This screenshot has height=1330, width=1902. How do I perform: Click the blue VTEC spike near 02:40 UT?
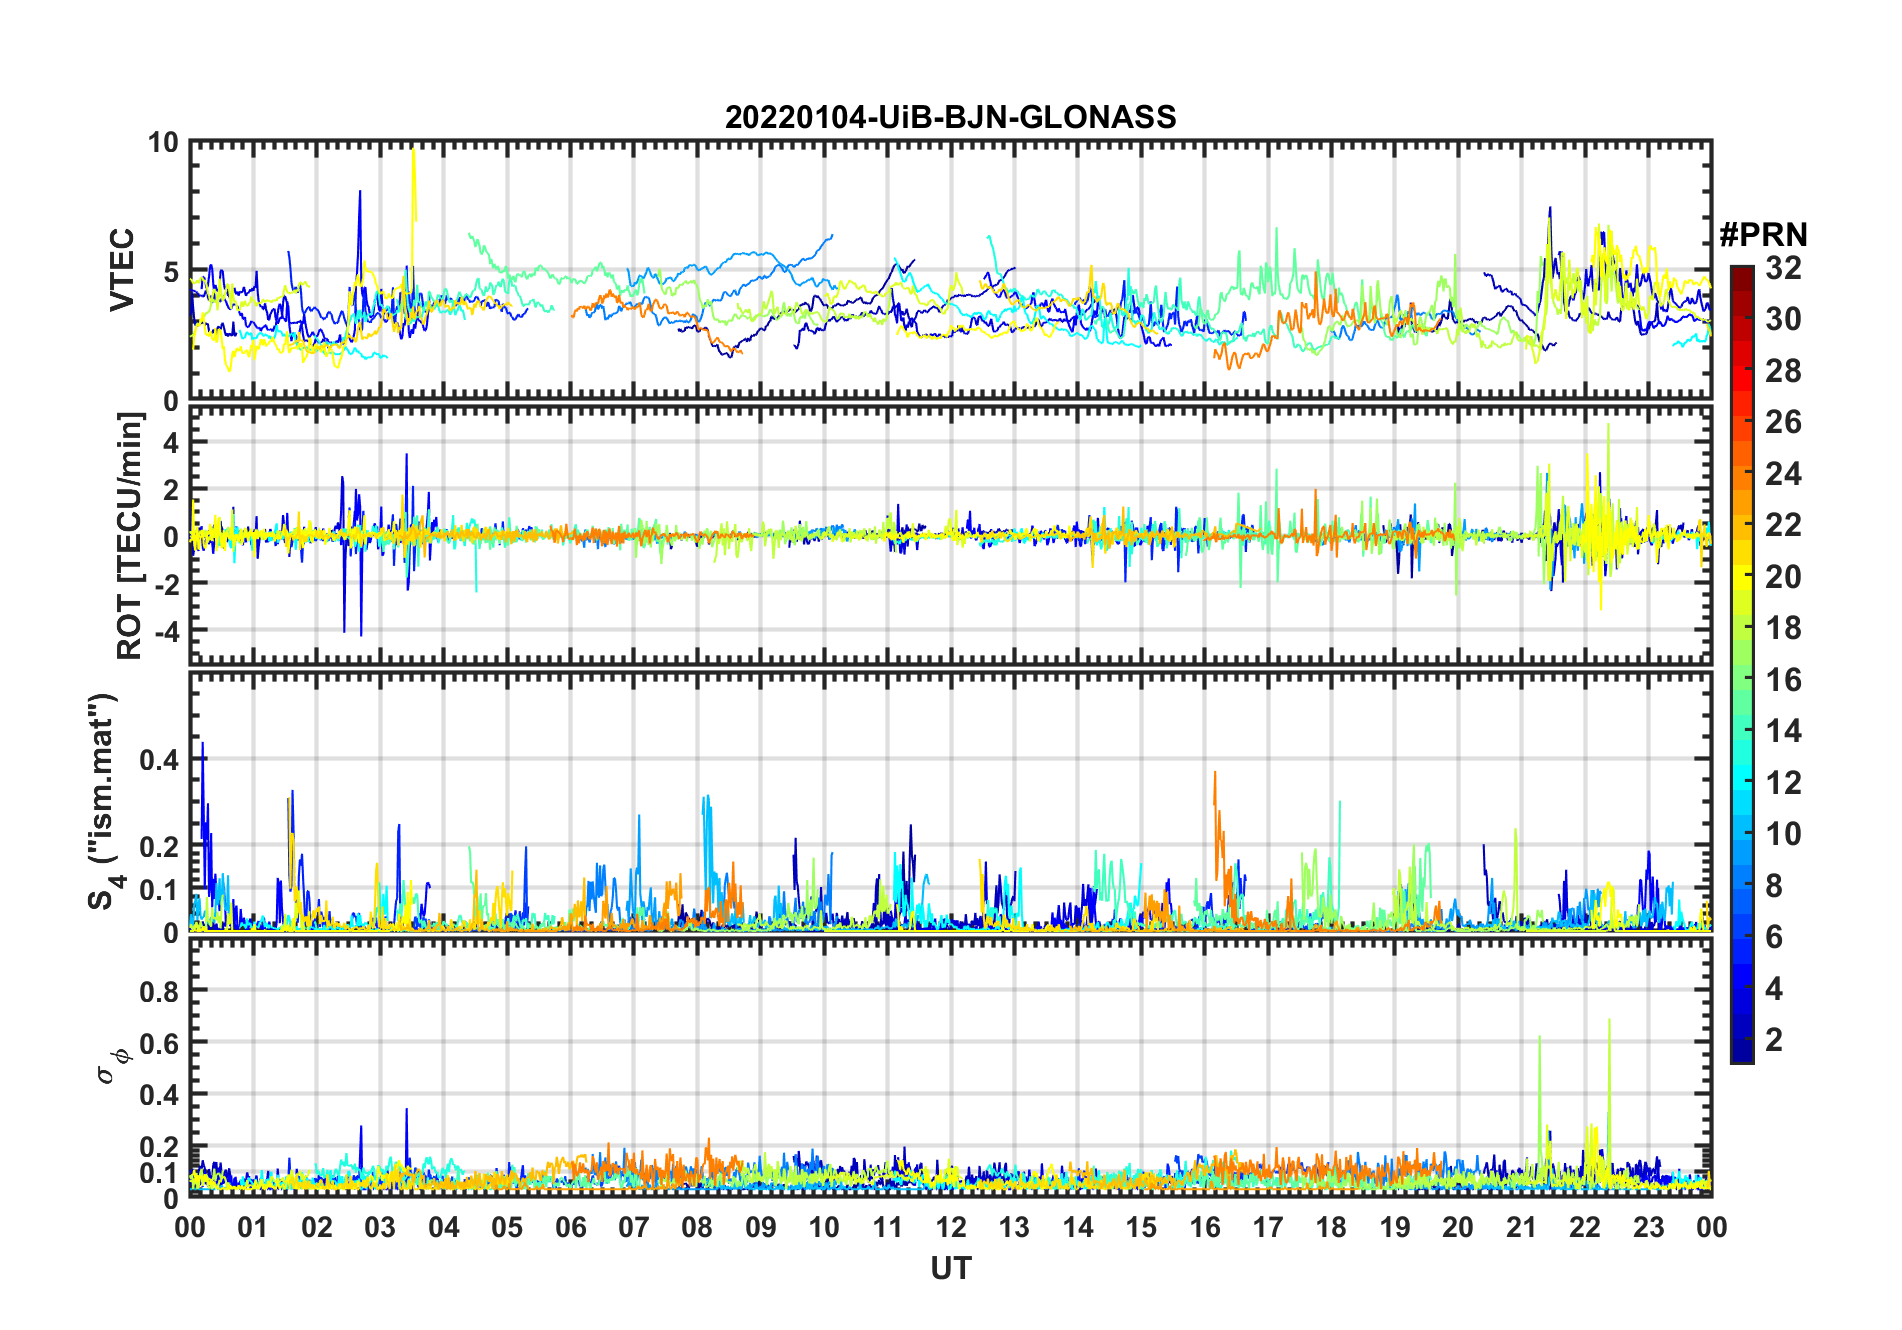360,200
